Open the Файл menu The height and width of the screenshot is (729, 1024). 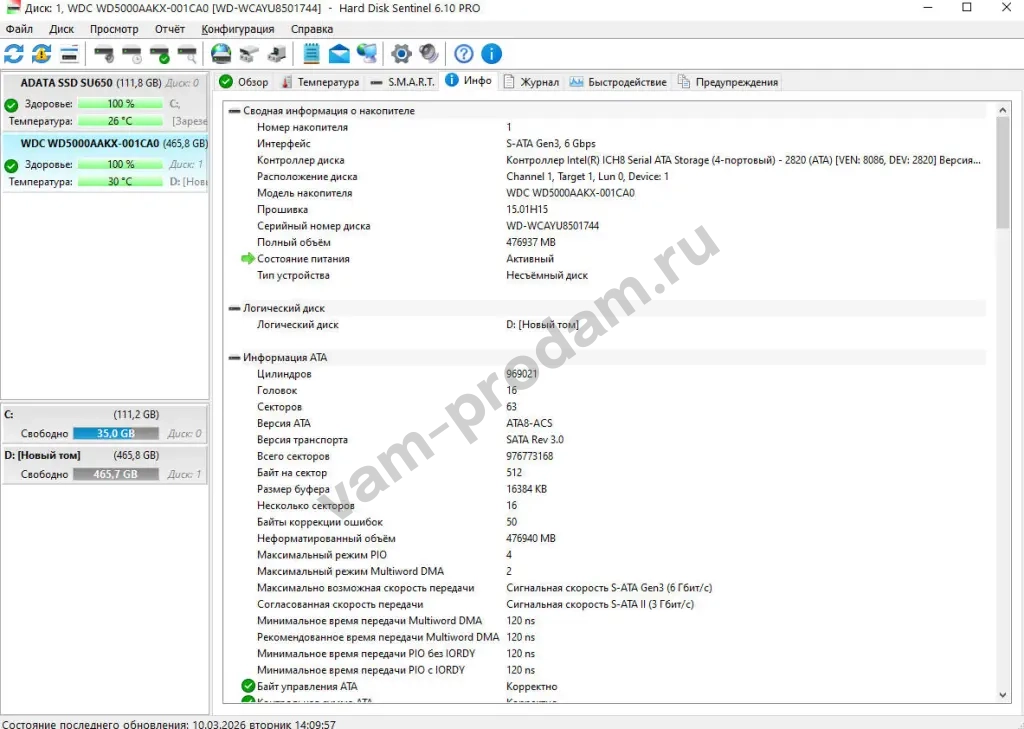pos(19,29)
